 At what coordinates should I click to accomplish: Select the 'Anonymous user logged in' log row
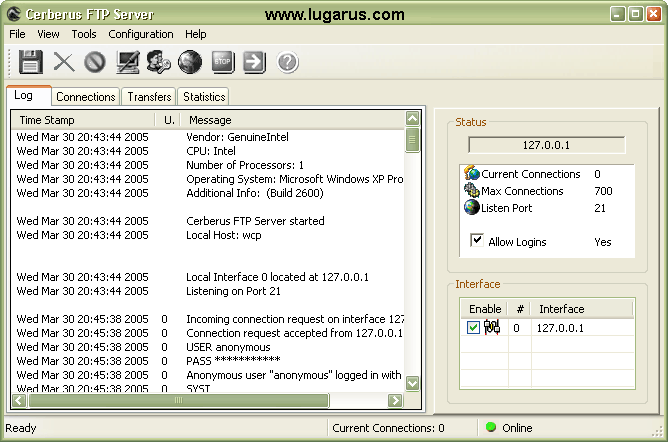click(209, 375)
